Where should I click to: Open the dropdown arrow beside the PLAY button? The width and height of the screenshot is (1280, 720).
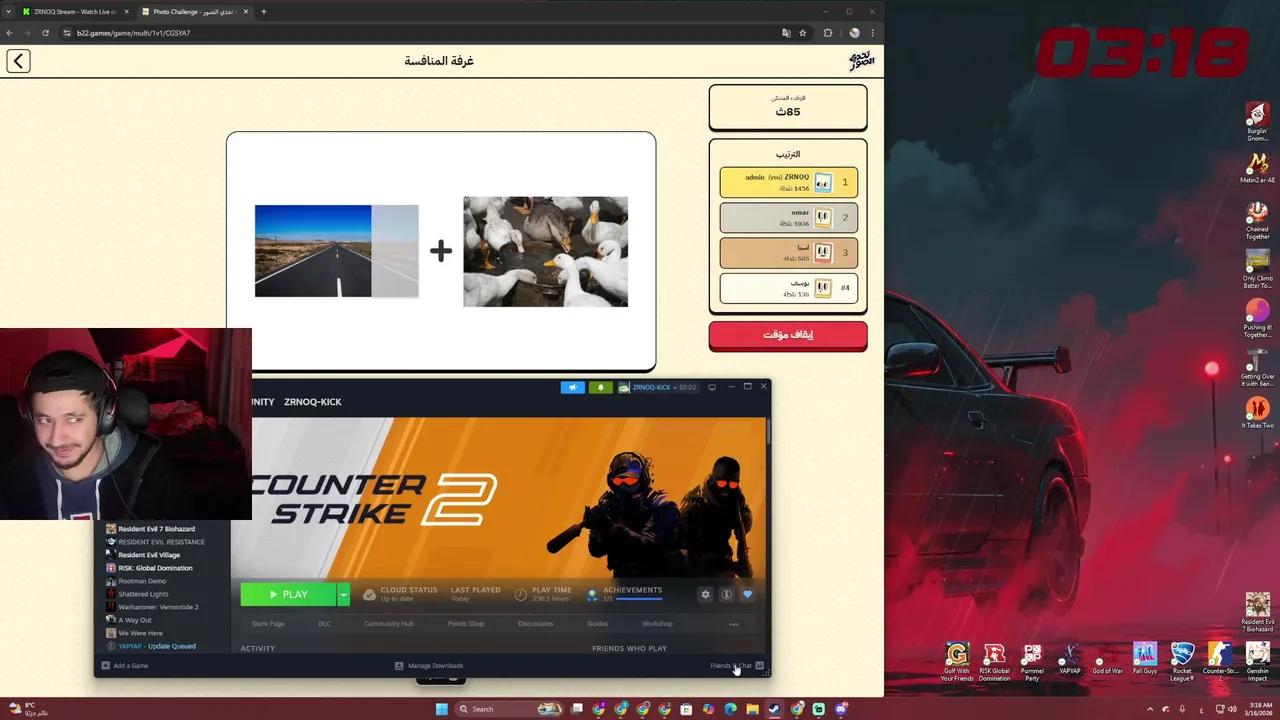(343, 594)
